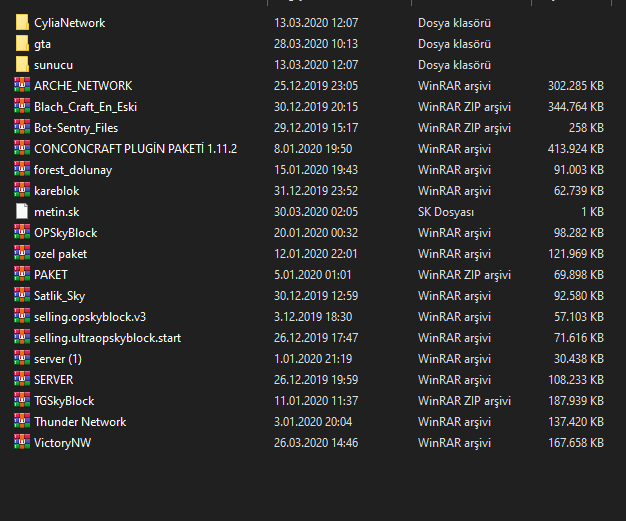Select the metin.sk file name

coord(57,212)
